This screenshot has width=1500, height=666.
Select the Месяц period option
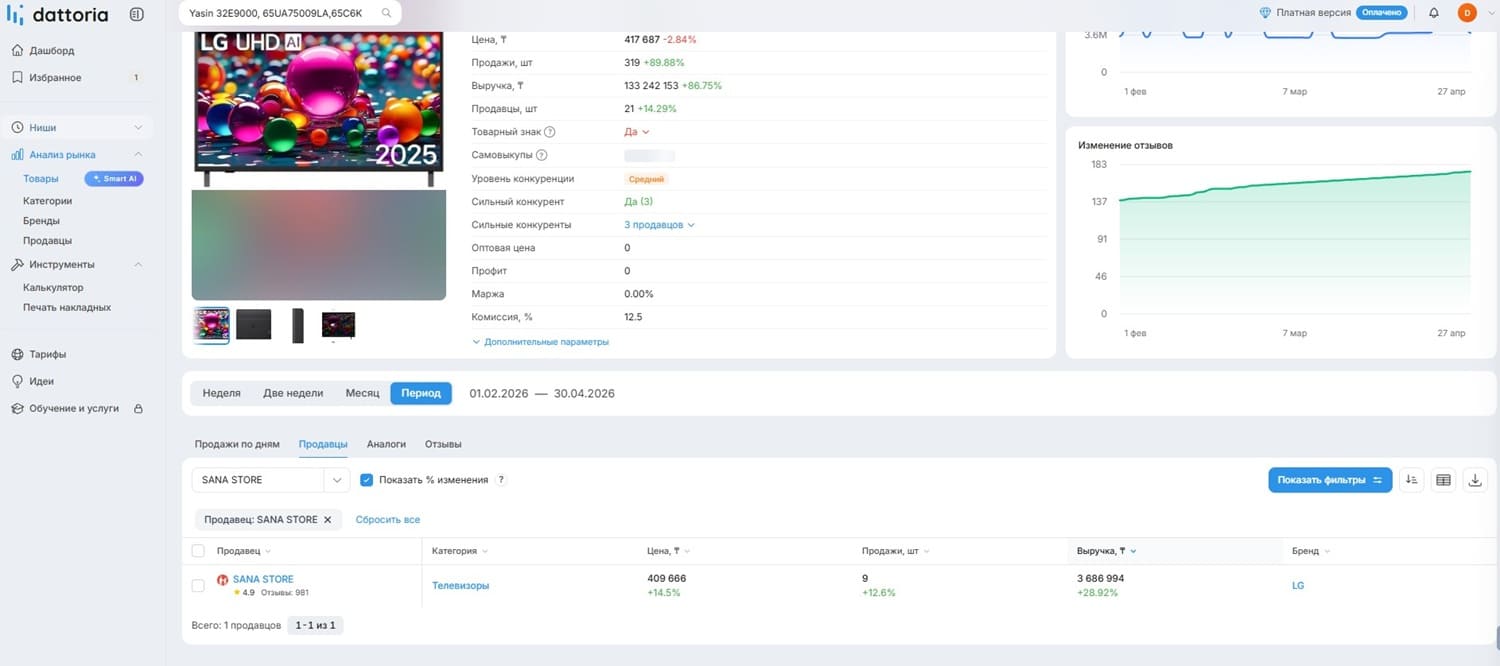362,393
